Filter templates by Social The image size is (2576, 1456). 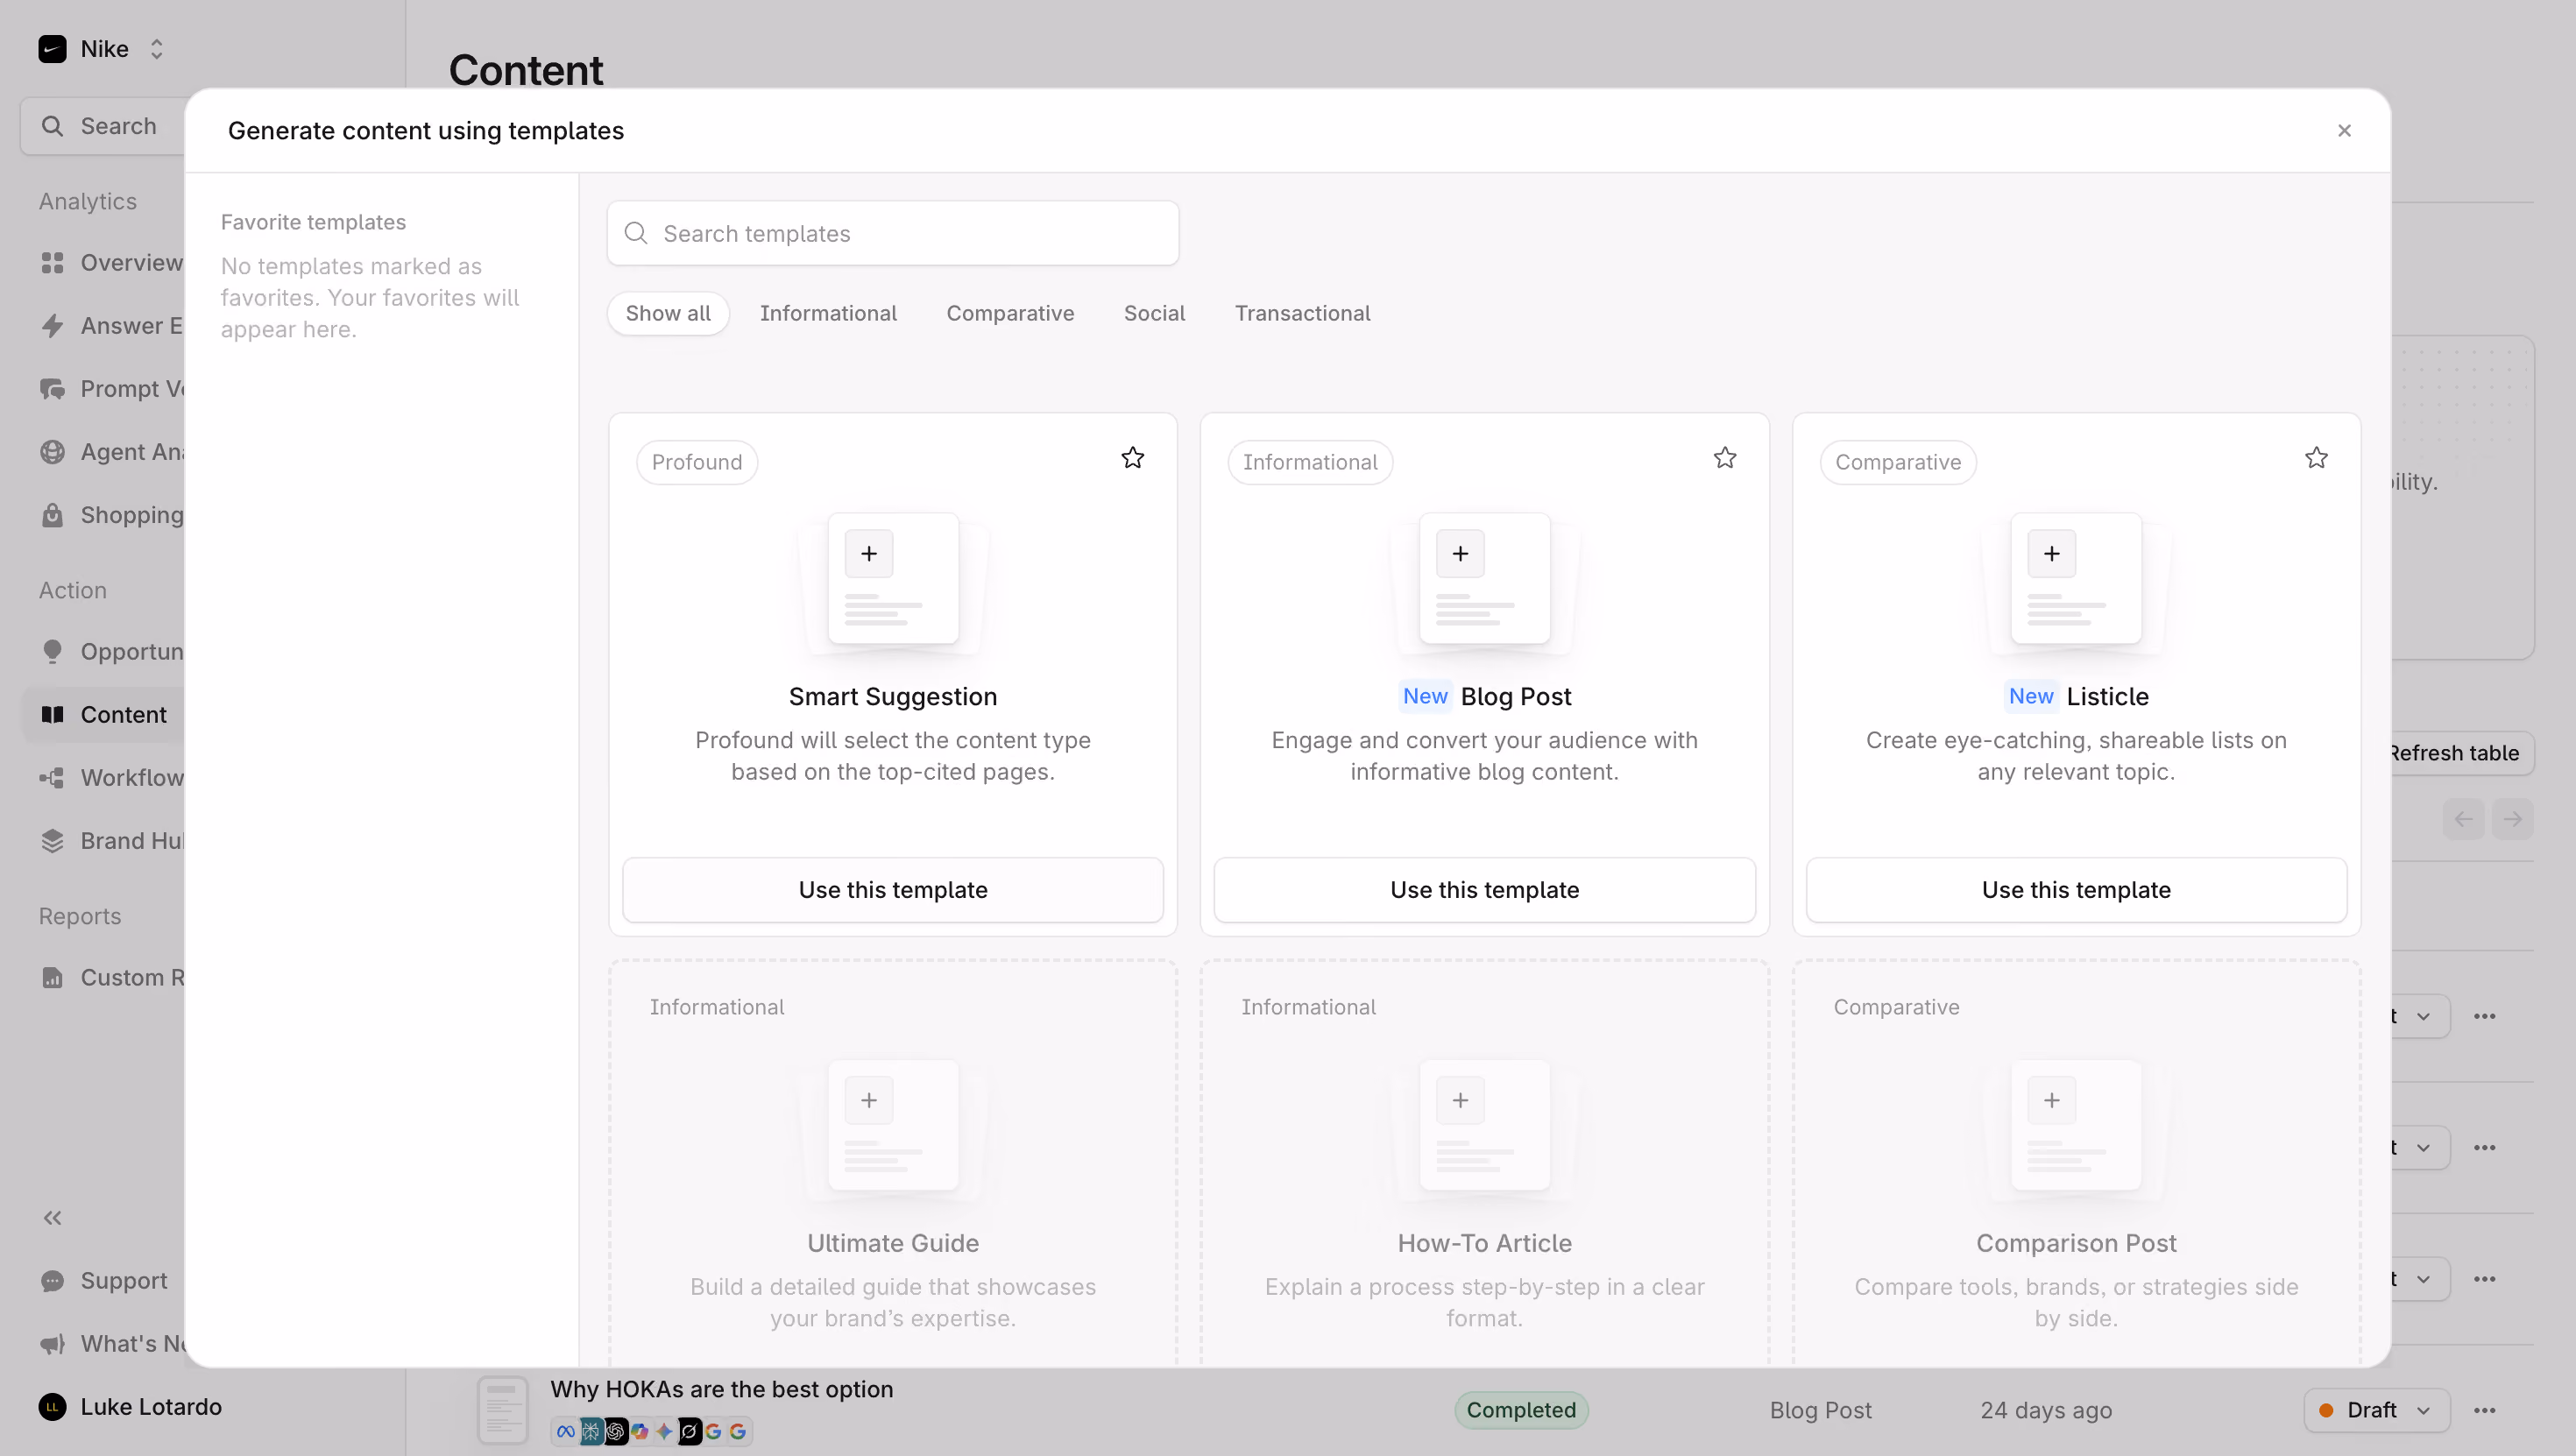coord(1154,313)
